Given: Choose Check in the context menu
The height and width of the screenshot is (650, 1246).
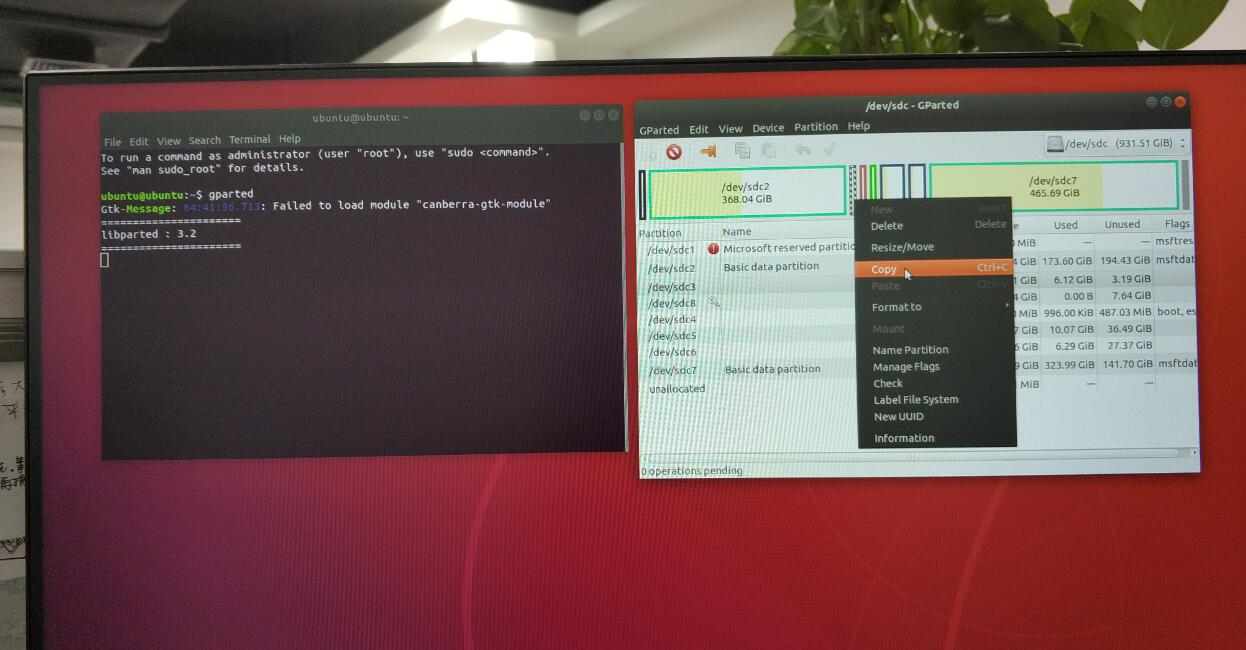Looking at the screenshot, I should point(936,383).
